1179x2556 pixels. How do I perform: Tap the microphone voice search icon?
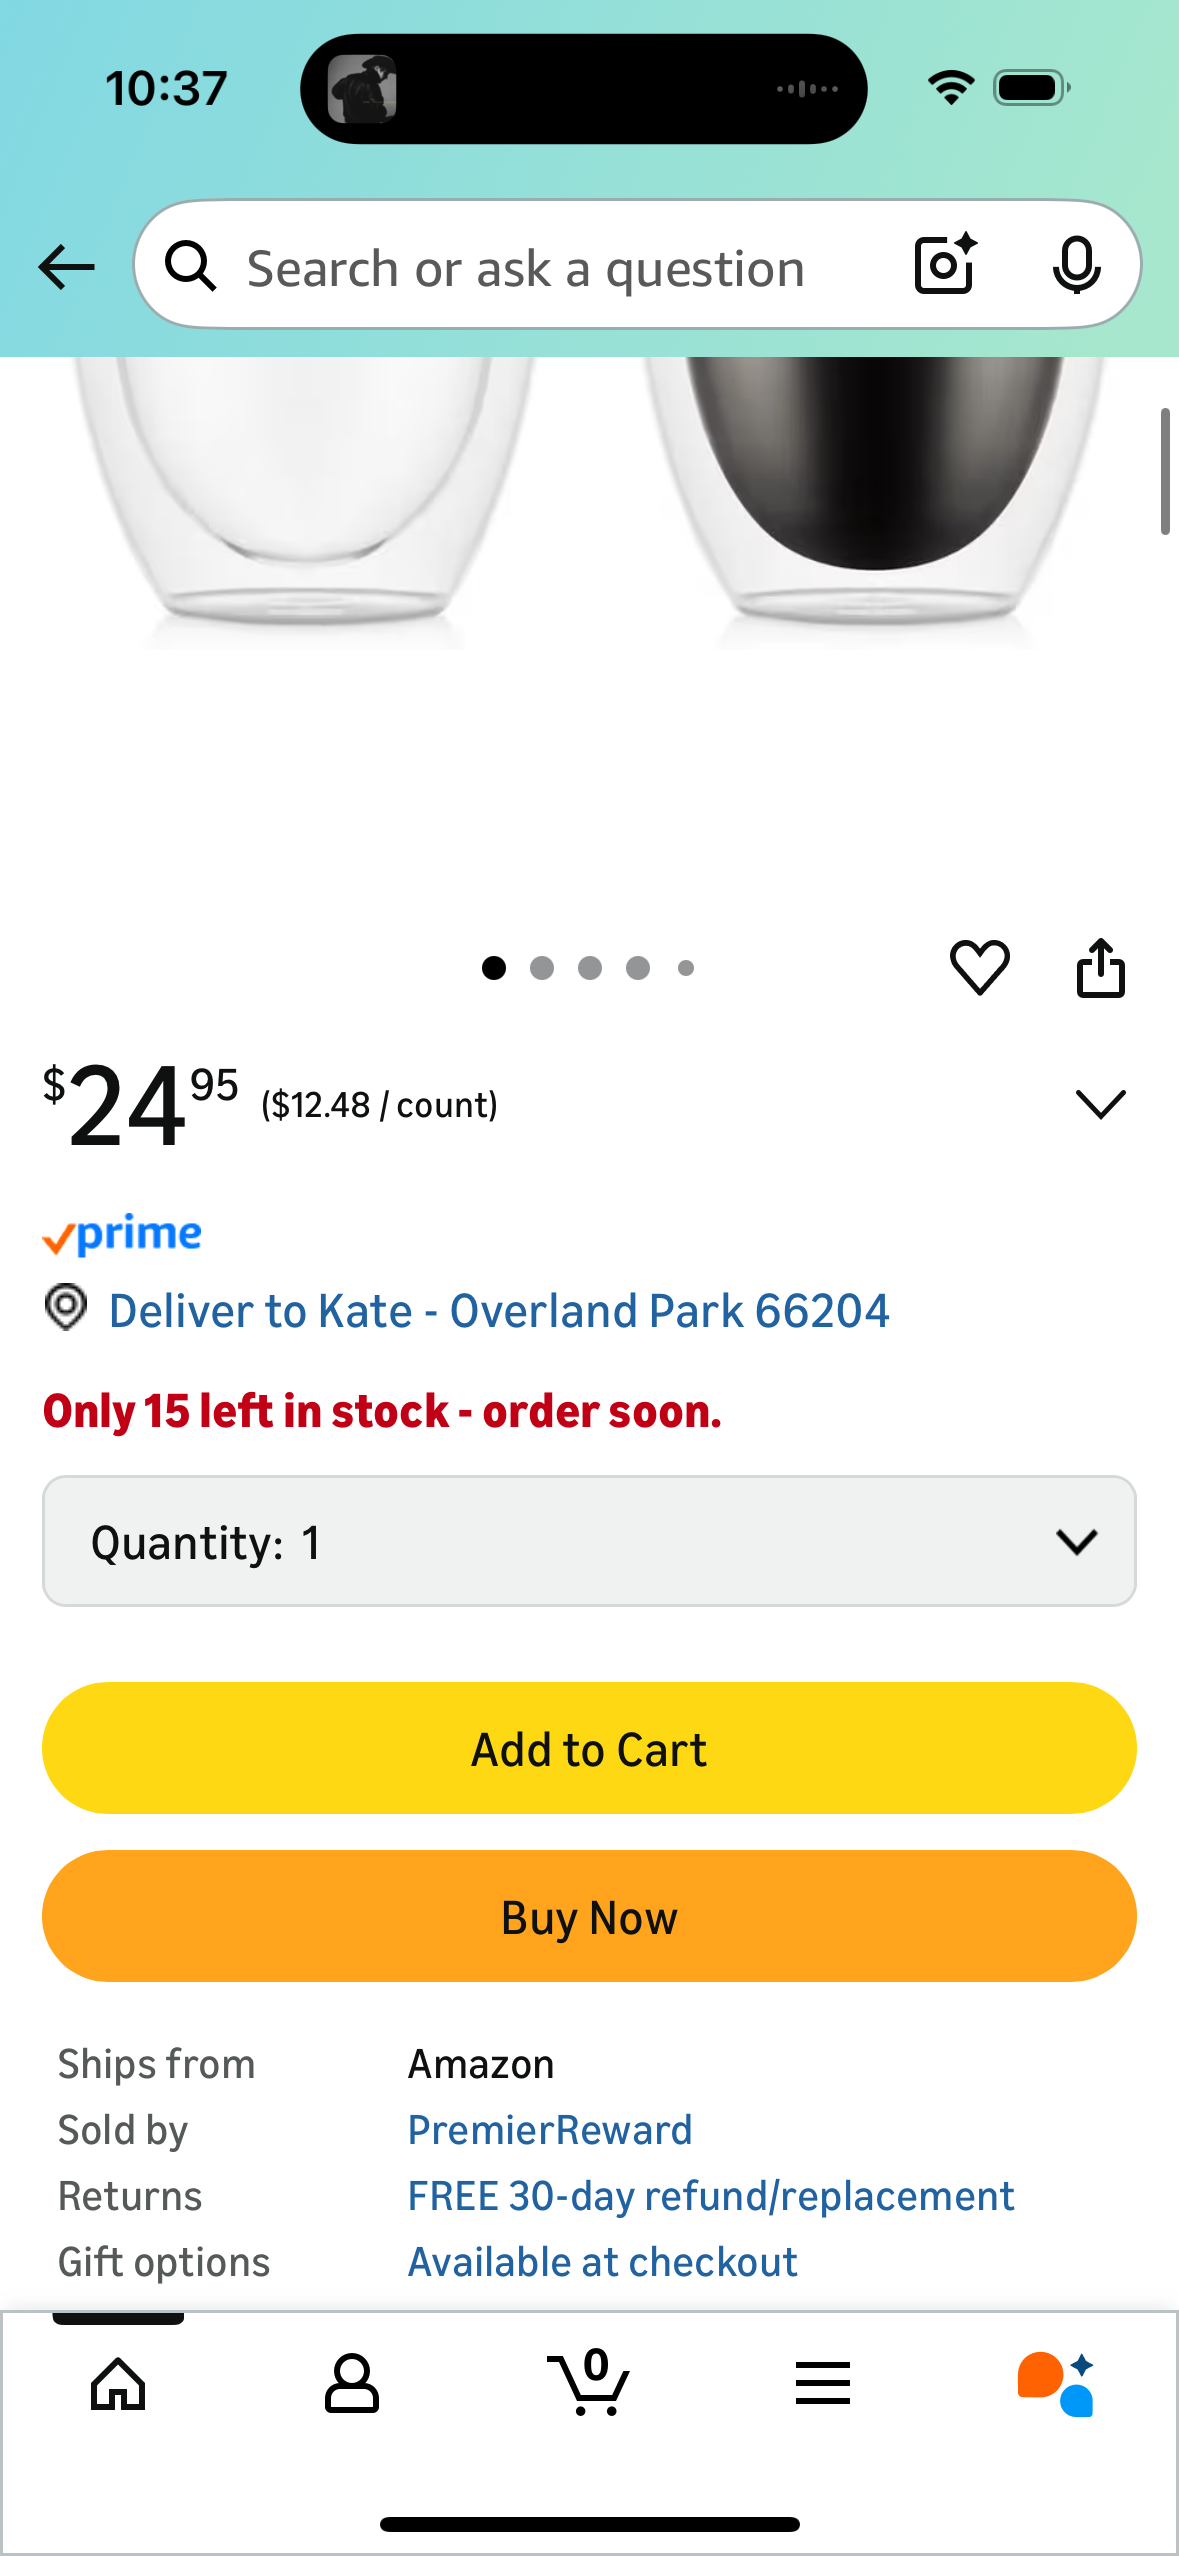pos(1076,265)
